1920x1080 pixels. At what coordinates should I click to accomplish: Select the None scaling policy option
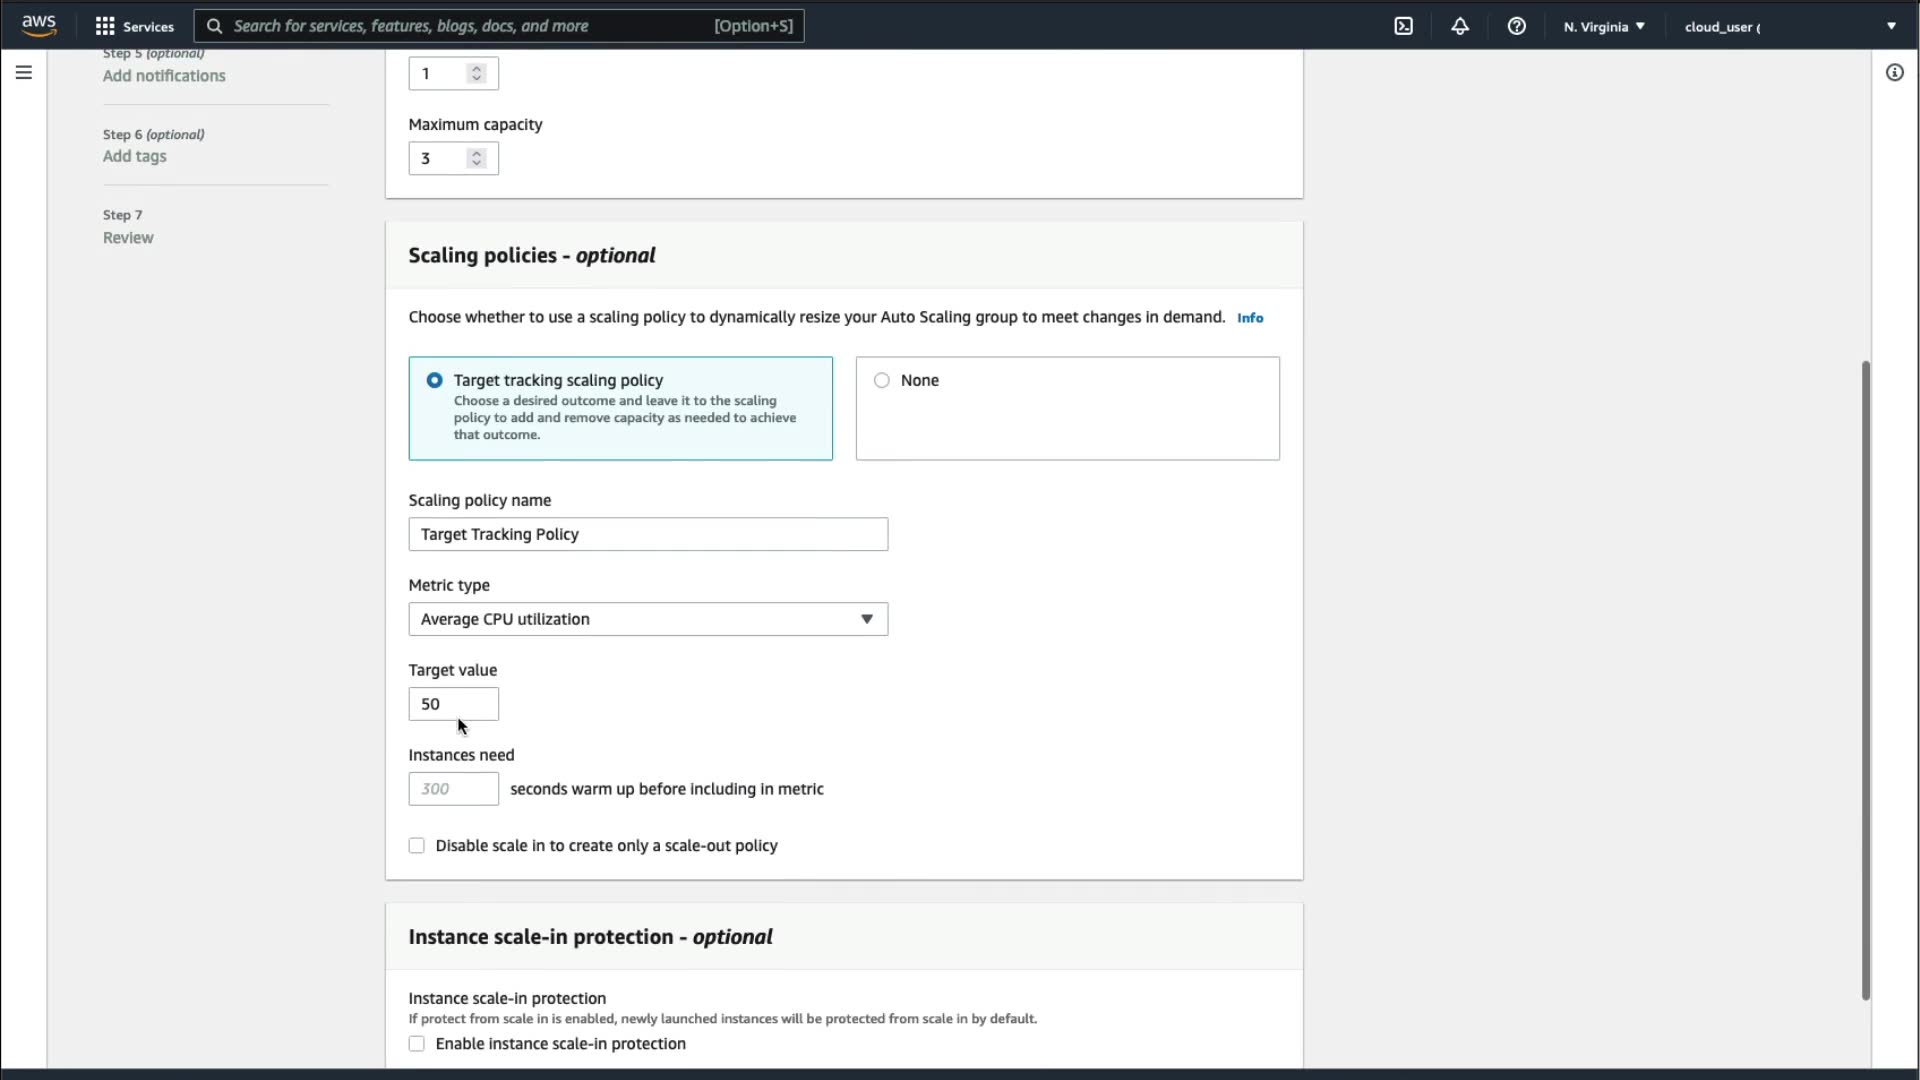point(881,380)
